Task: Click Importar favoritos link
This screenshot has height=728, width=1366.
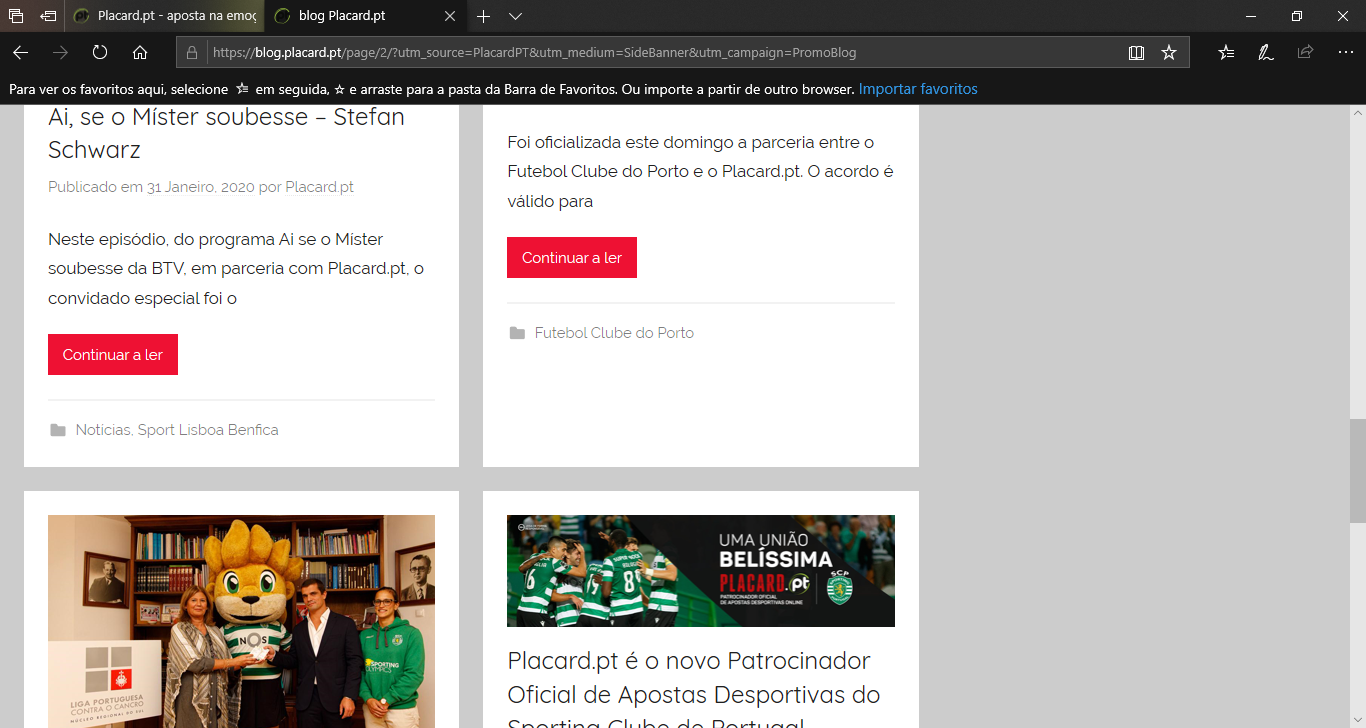Action: coord(918,89)
